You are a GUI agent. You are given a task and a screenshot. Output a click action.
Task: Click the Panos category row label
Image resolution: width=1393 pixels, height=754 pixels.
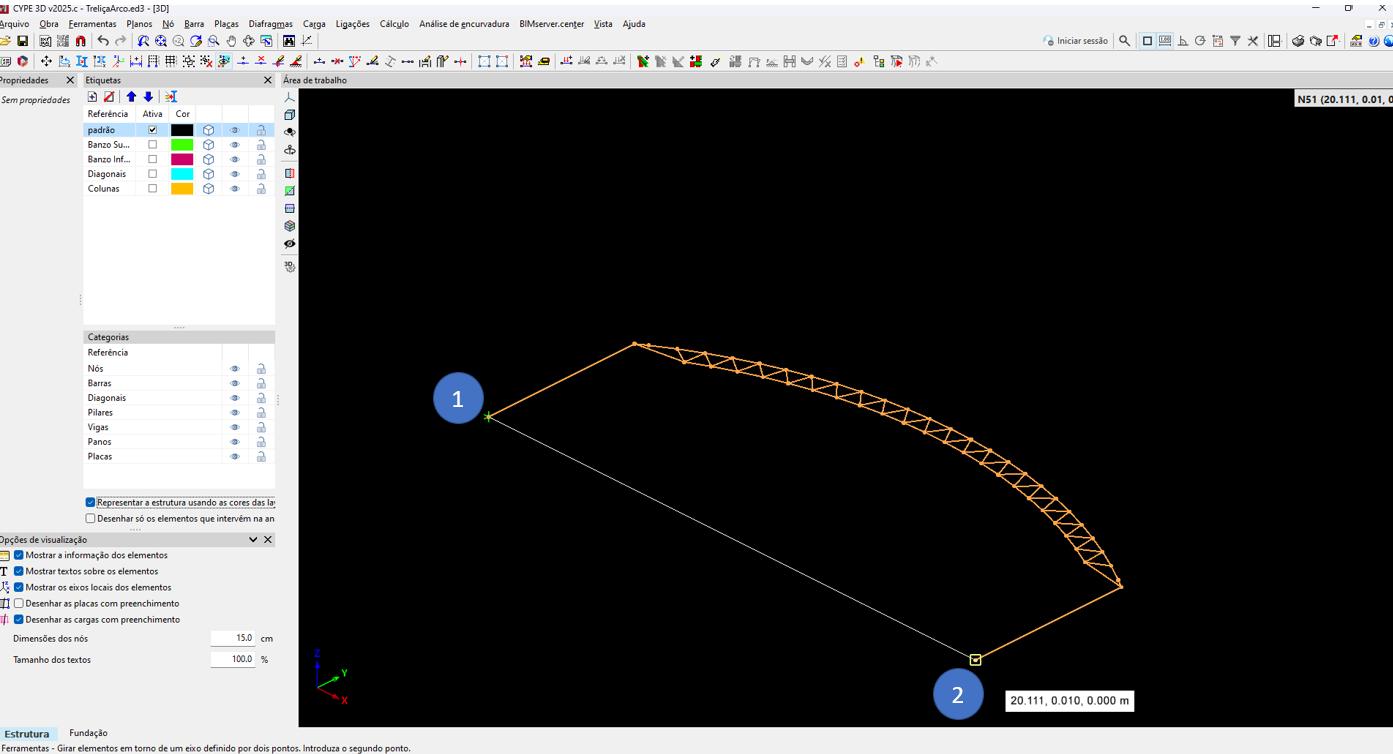100,442
